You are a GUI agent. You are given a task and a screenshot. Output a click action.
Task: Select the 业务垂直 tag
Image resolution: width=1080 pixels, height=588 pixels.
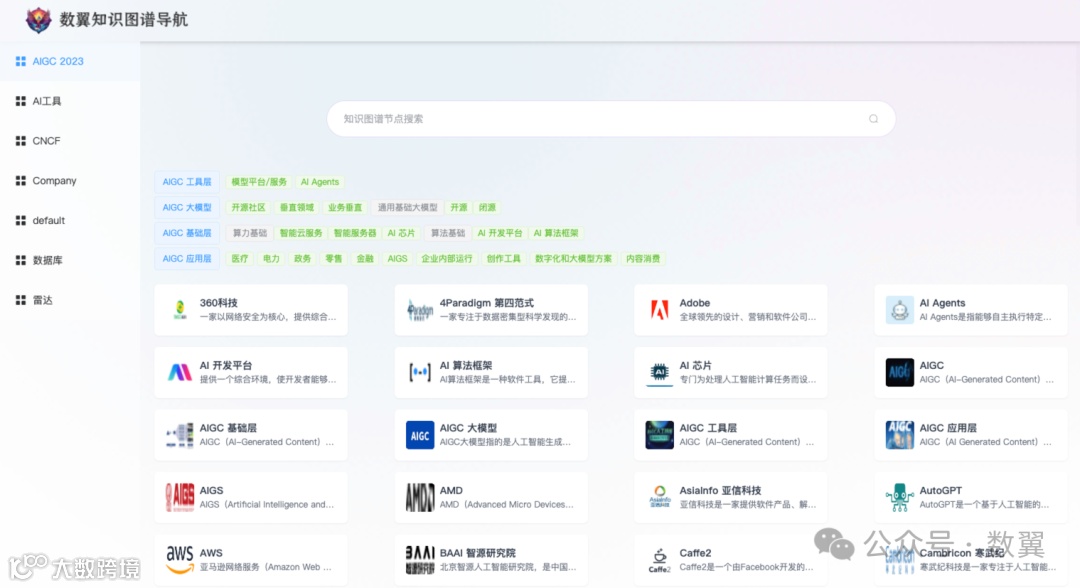tap(345, 207)
